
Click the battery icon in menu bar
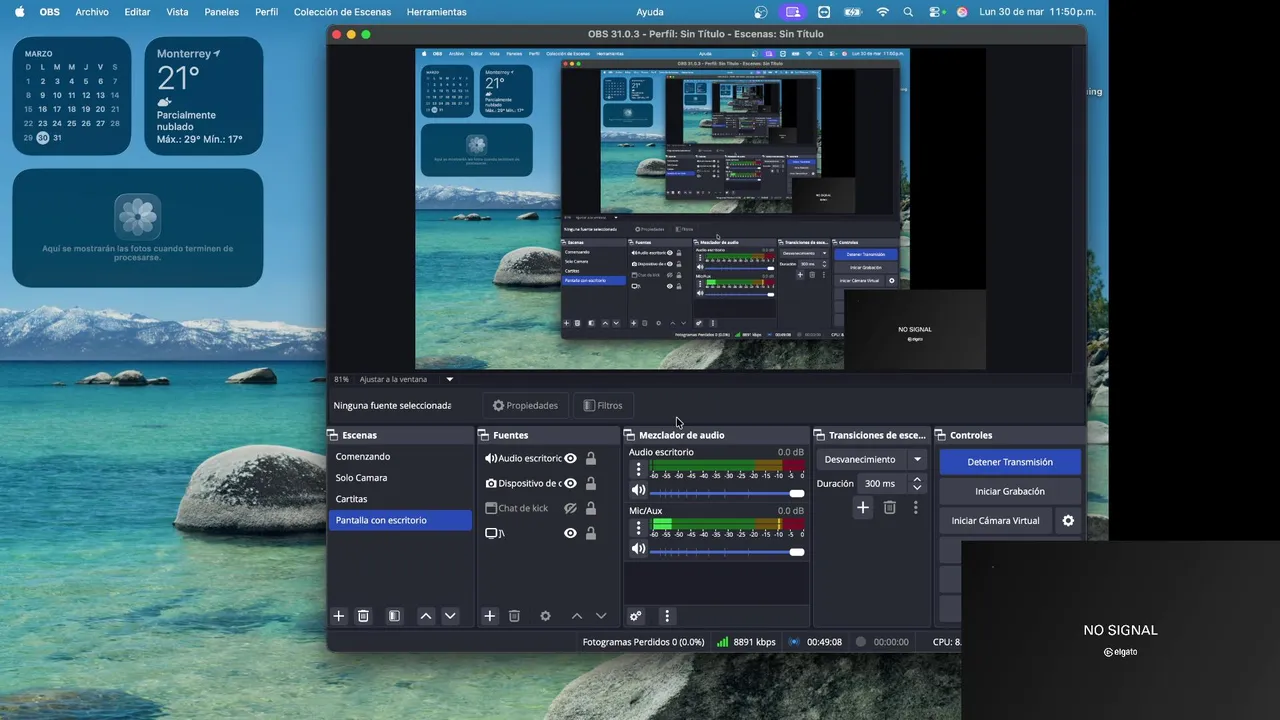854,12
